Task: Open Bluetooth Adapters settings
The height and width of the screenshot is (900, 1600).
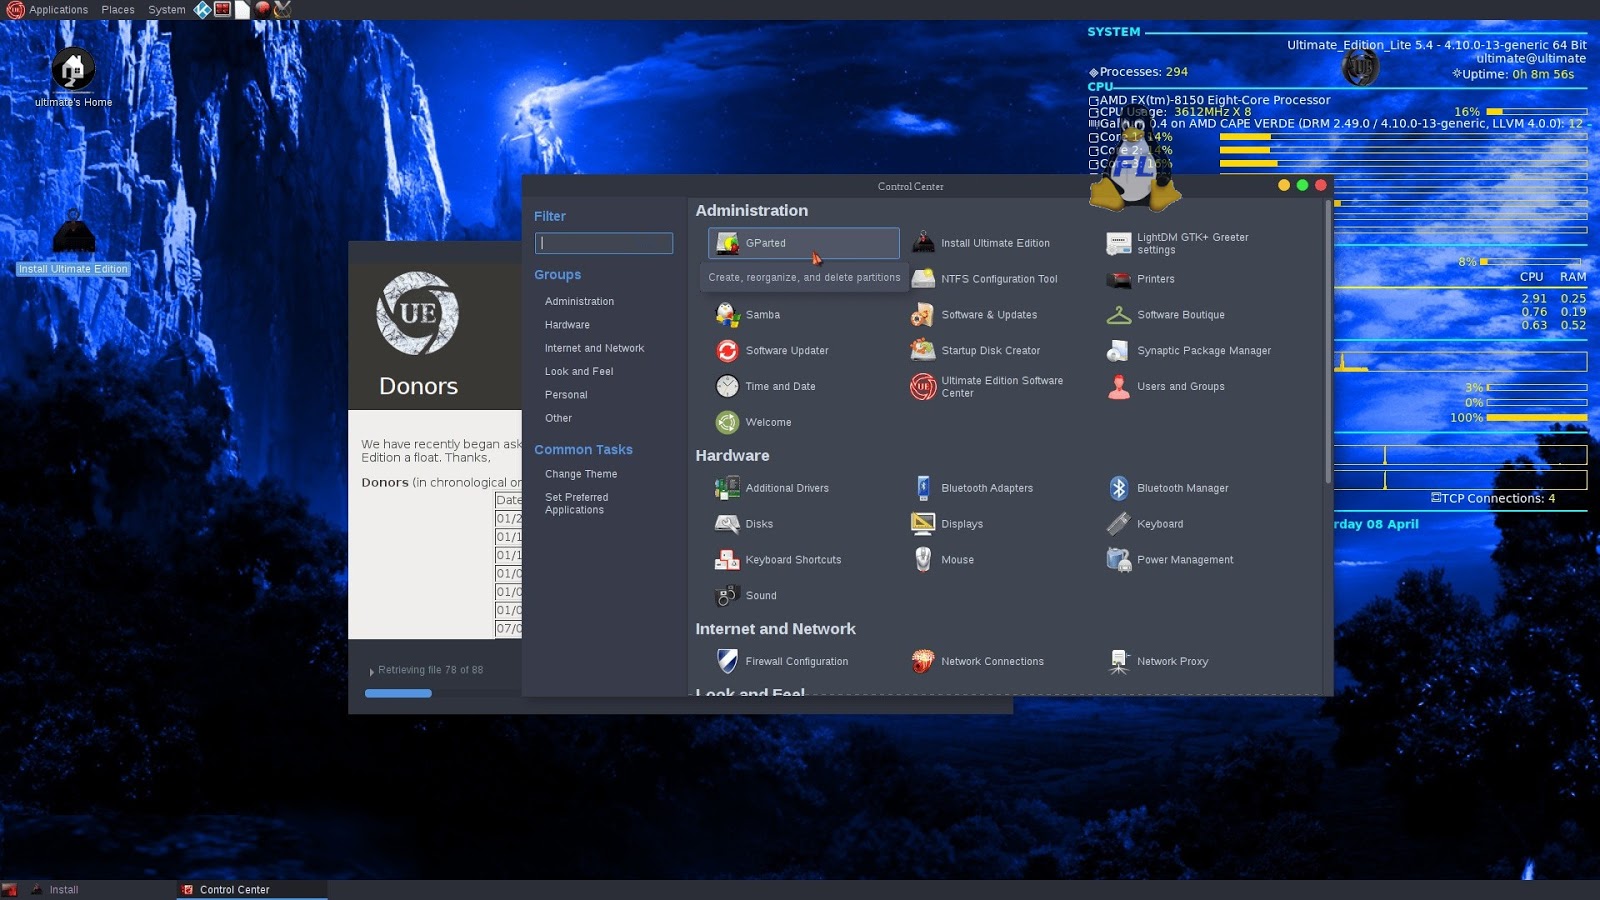Action: (x=972, y=488)
